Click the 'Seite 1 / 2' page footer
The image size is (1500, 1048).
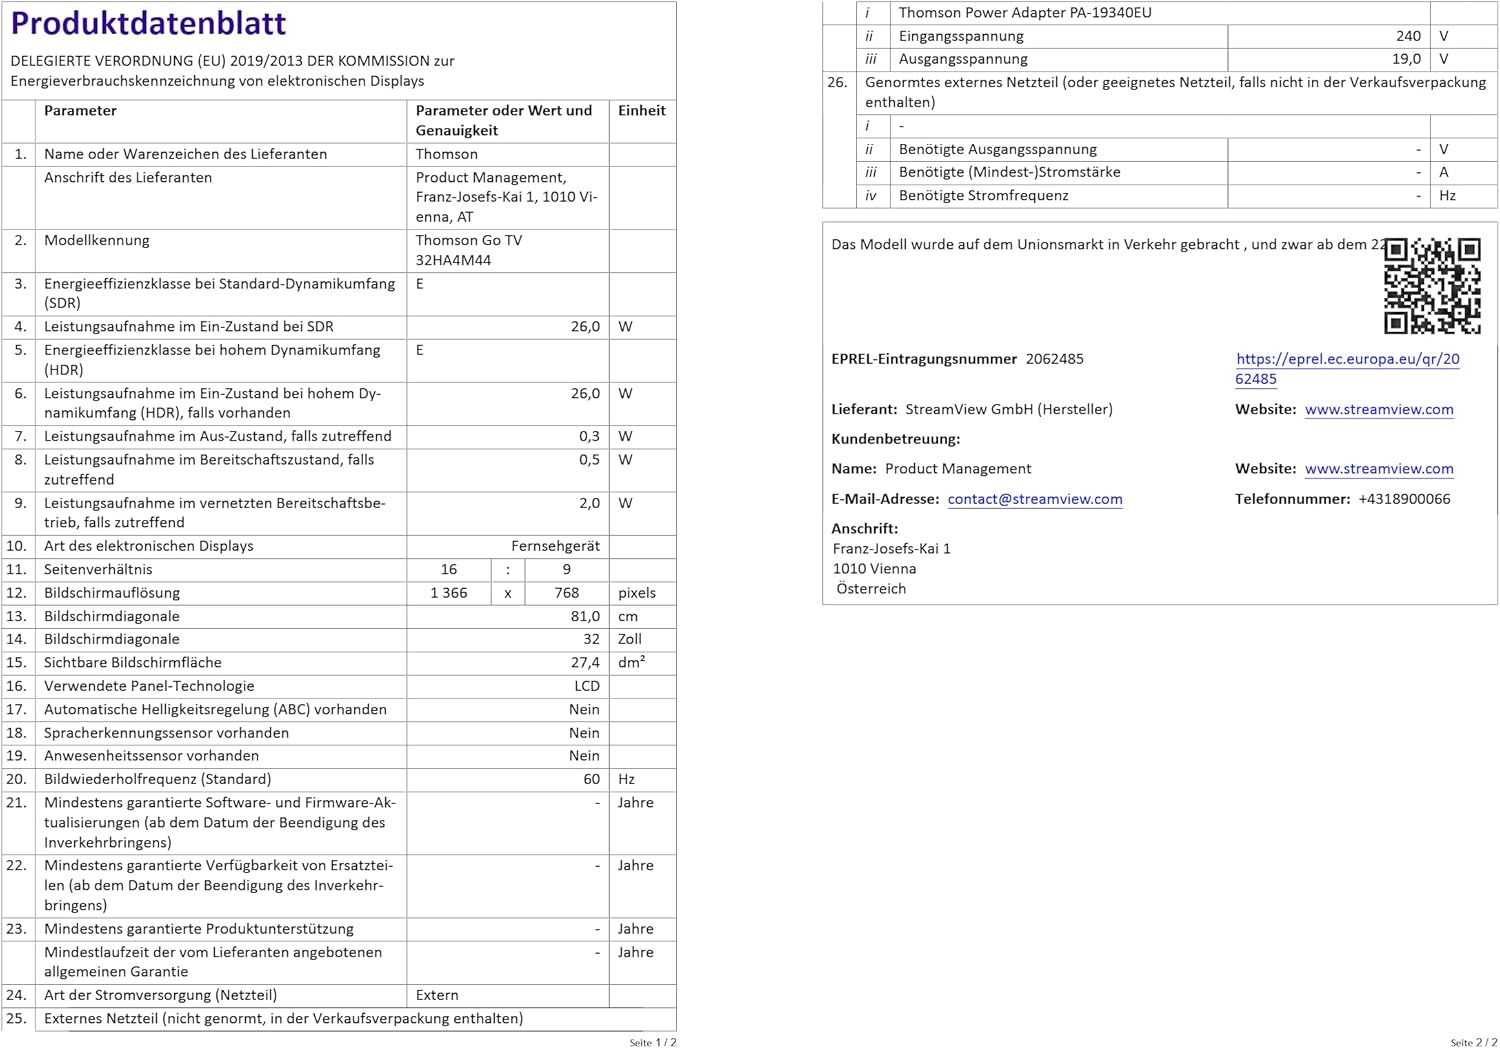(653, 1042)
